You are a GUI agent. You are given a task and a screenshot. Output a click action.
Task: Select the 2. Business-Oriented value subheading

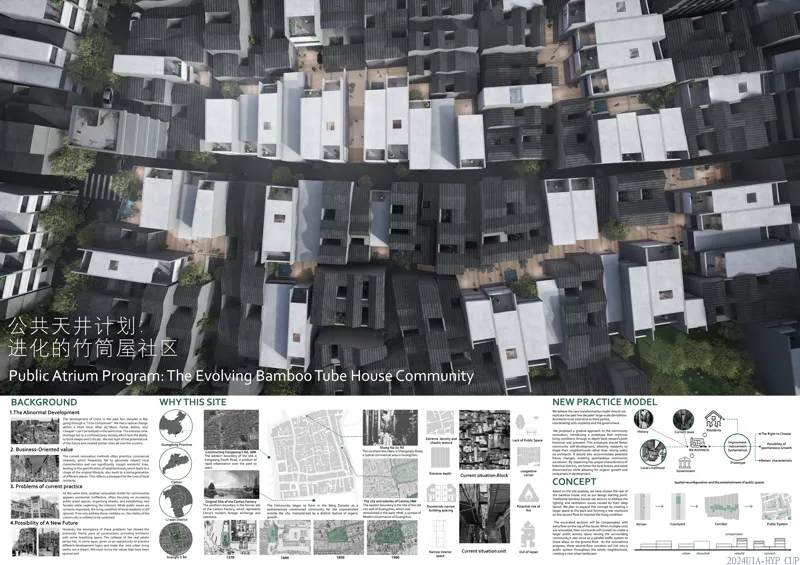tap(44, 450)
